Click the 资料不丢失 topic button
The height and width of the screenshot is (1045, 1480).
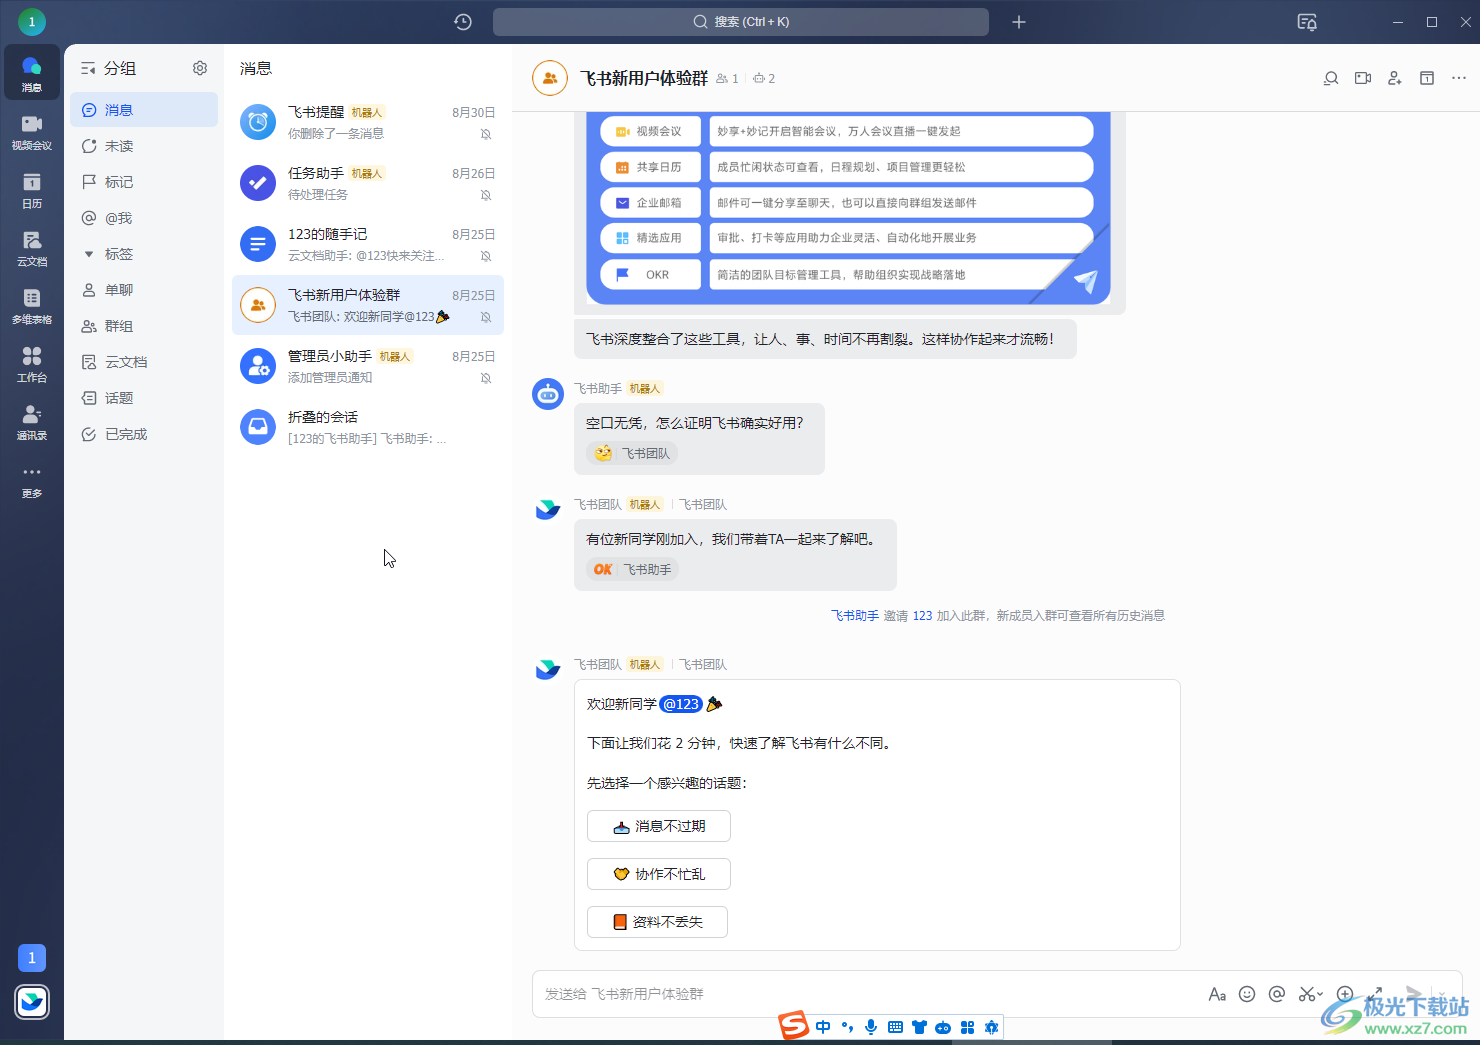[657, 922]
